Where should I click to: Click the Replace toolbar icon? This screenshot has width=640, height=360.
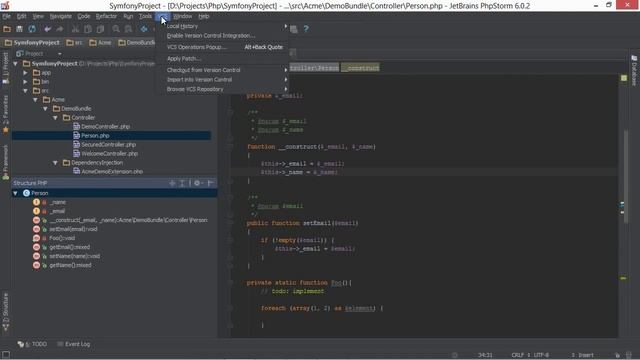coord(128,29)
